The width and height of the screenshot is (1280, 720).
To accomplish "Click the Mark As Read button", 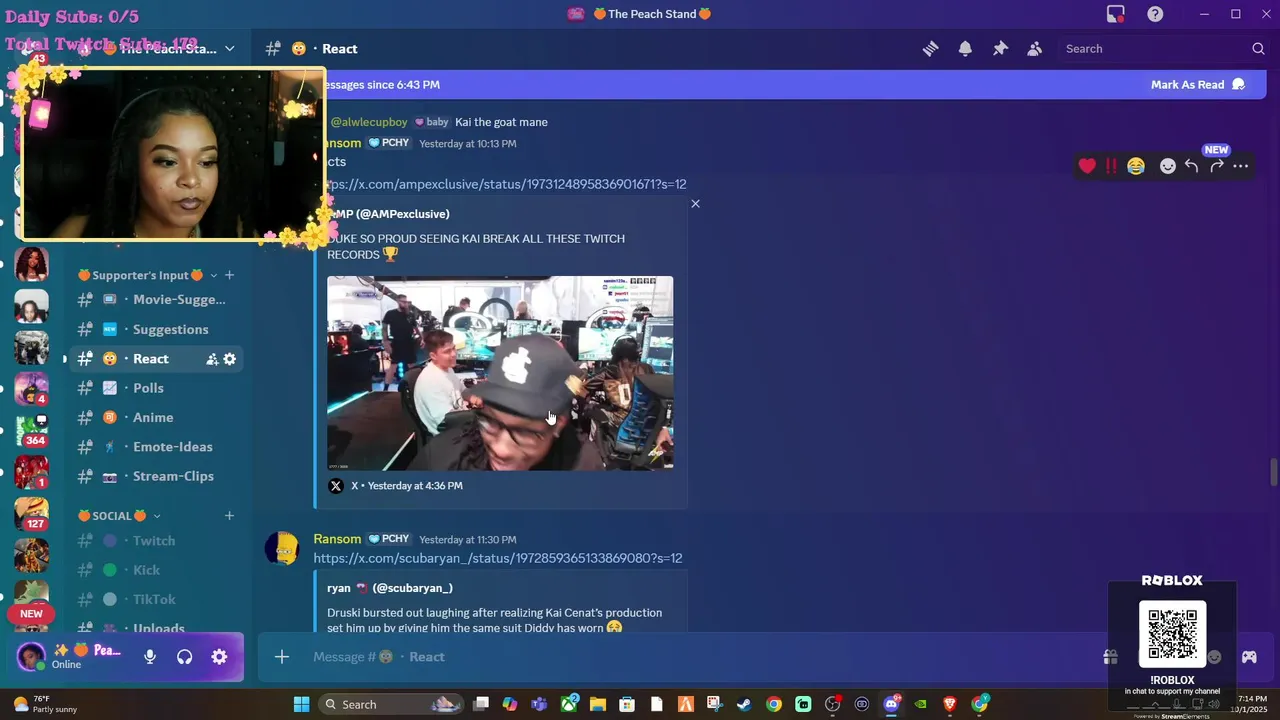I will [x=1197, y=84].
